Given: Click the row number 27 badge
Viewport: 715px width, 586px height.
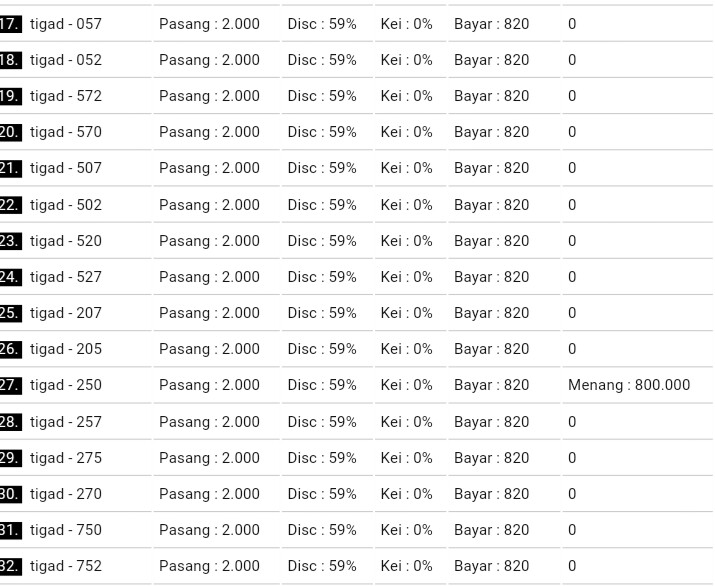Looking at the screenshot, I should click(x=10, y=385).
